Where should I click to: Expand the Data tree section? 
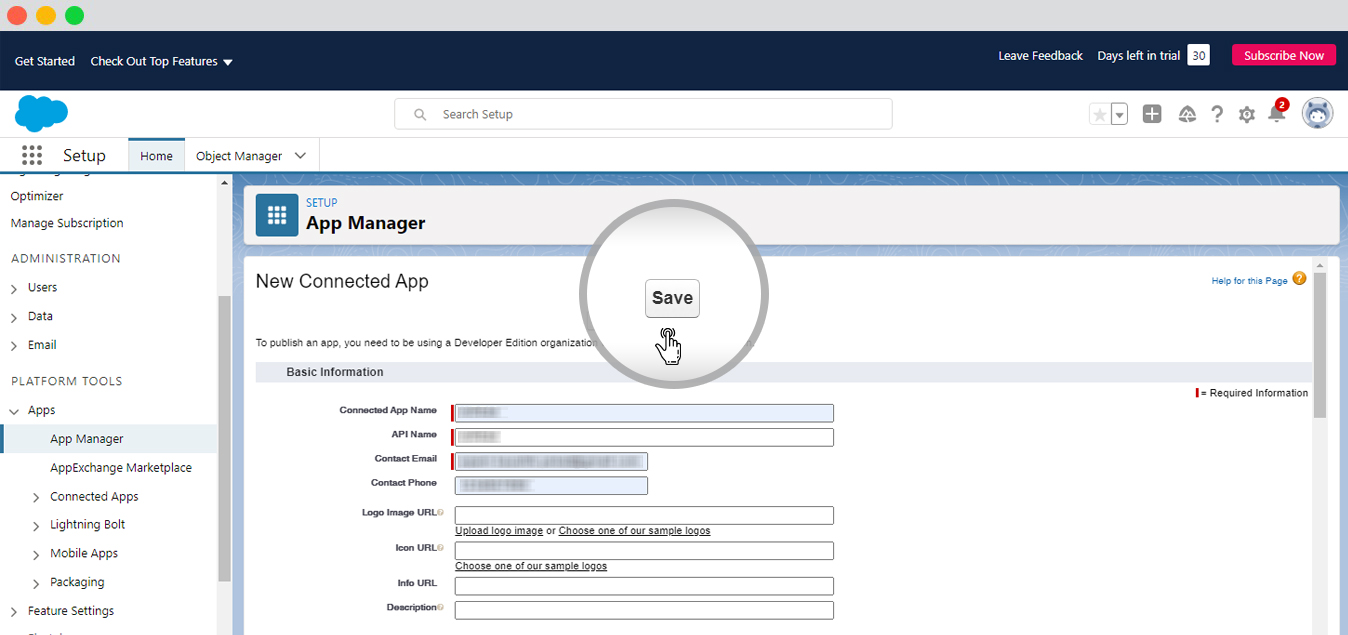(14, 317)
